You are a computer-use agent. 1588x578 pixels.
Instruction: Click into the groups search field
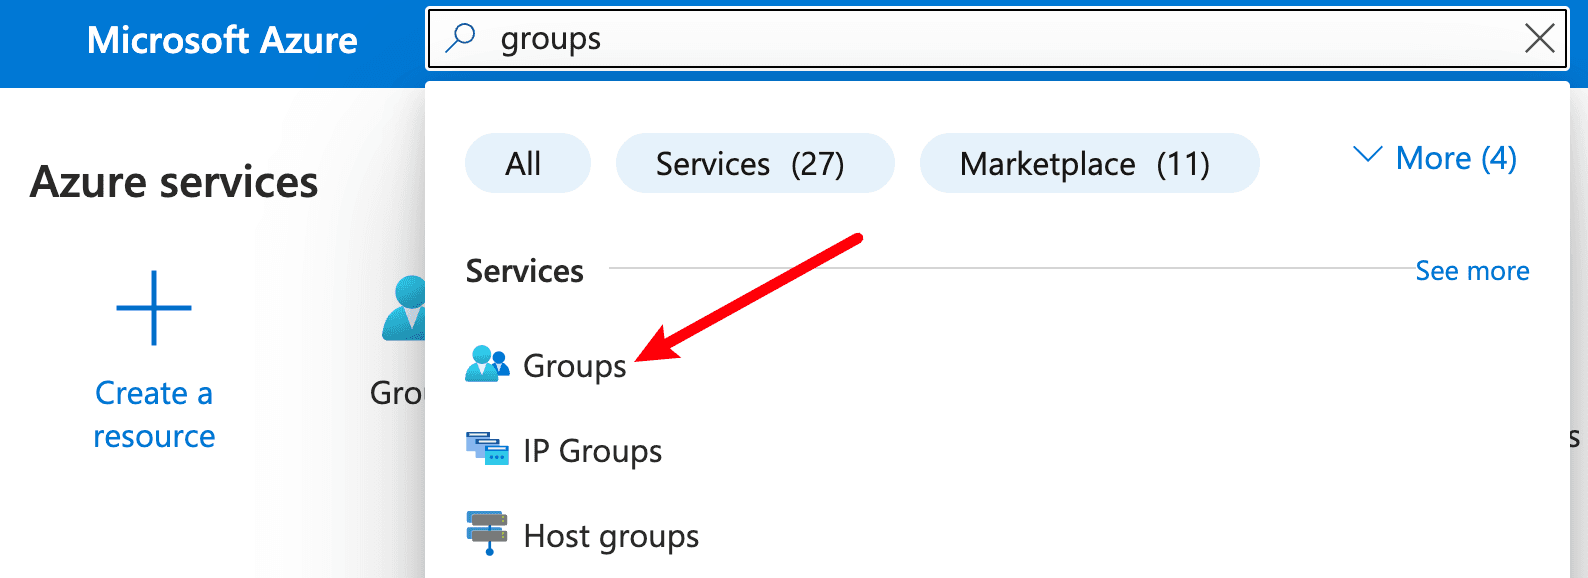pos(1000,39)
